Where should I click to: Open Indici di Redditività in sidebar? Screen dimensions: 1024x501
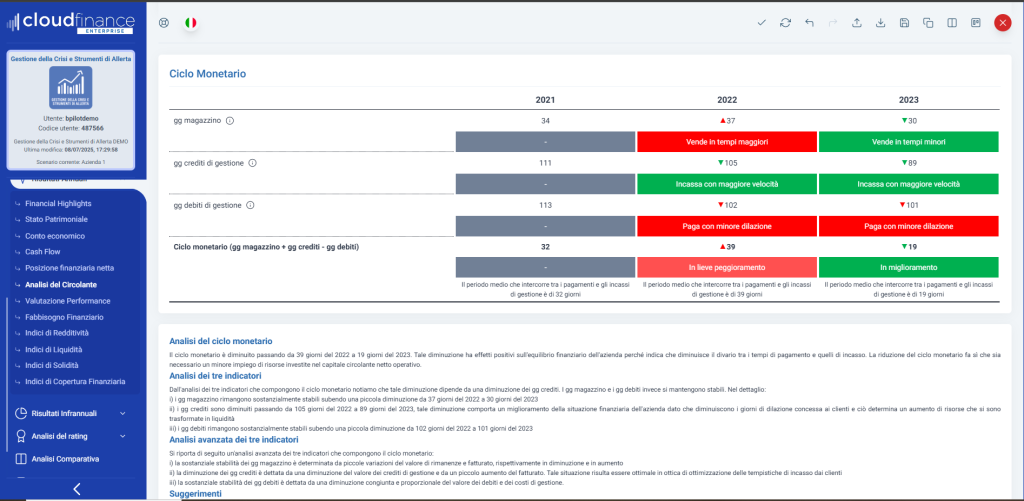(57, 333)
